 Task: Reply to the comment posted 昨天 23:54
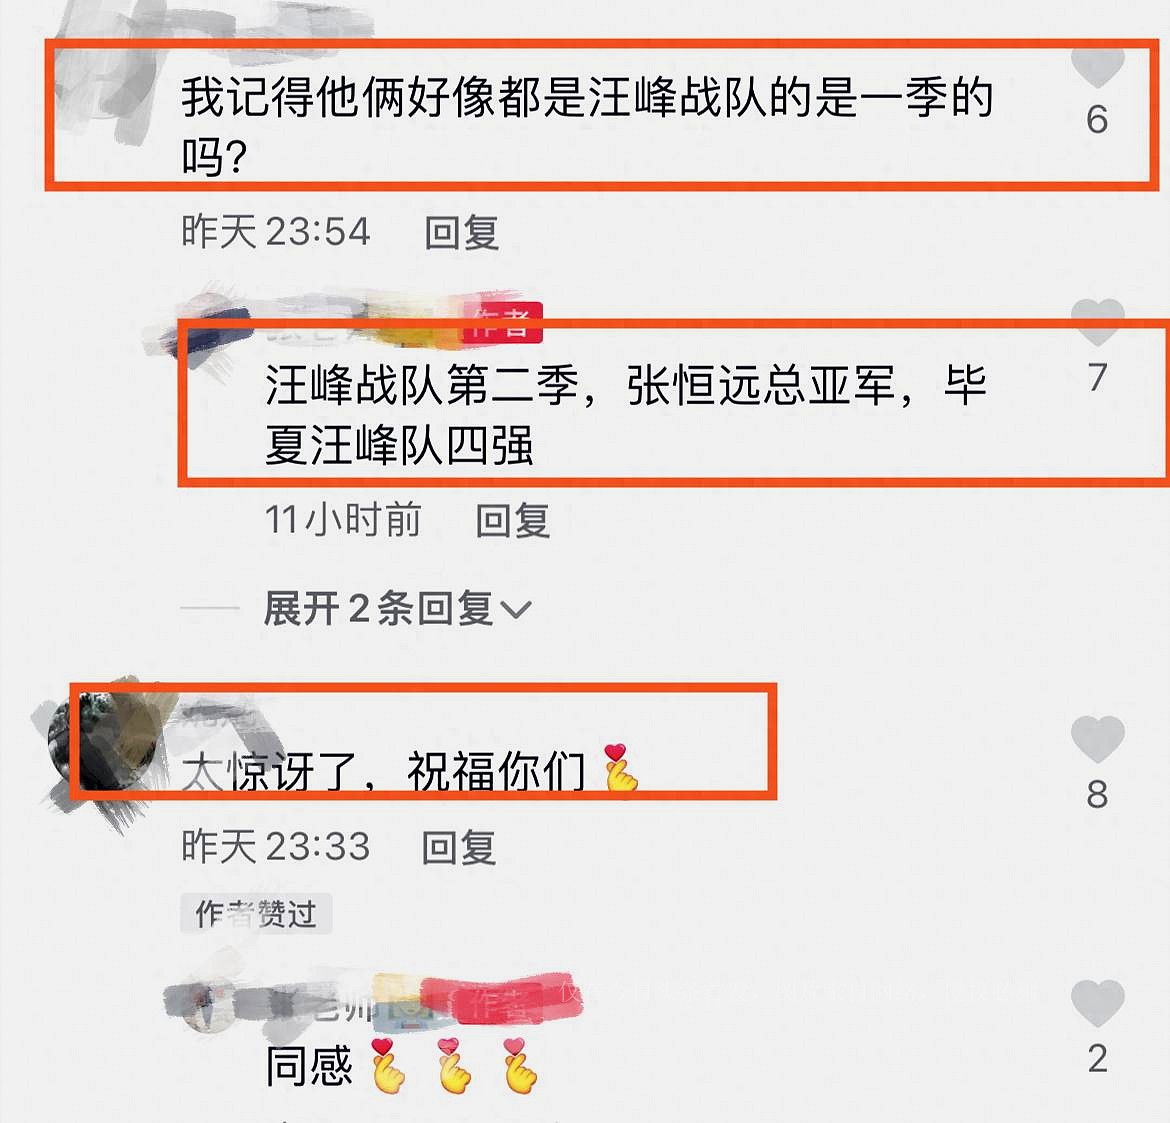(461, 232)
